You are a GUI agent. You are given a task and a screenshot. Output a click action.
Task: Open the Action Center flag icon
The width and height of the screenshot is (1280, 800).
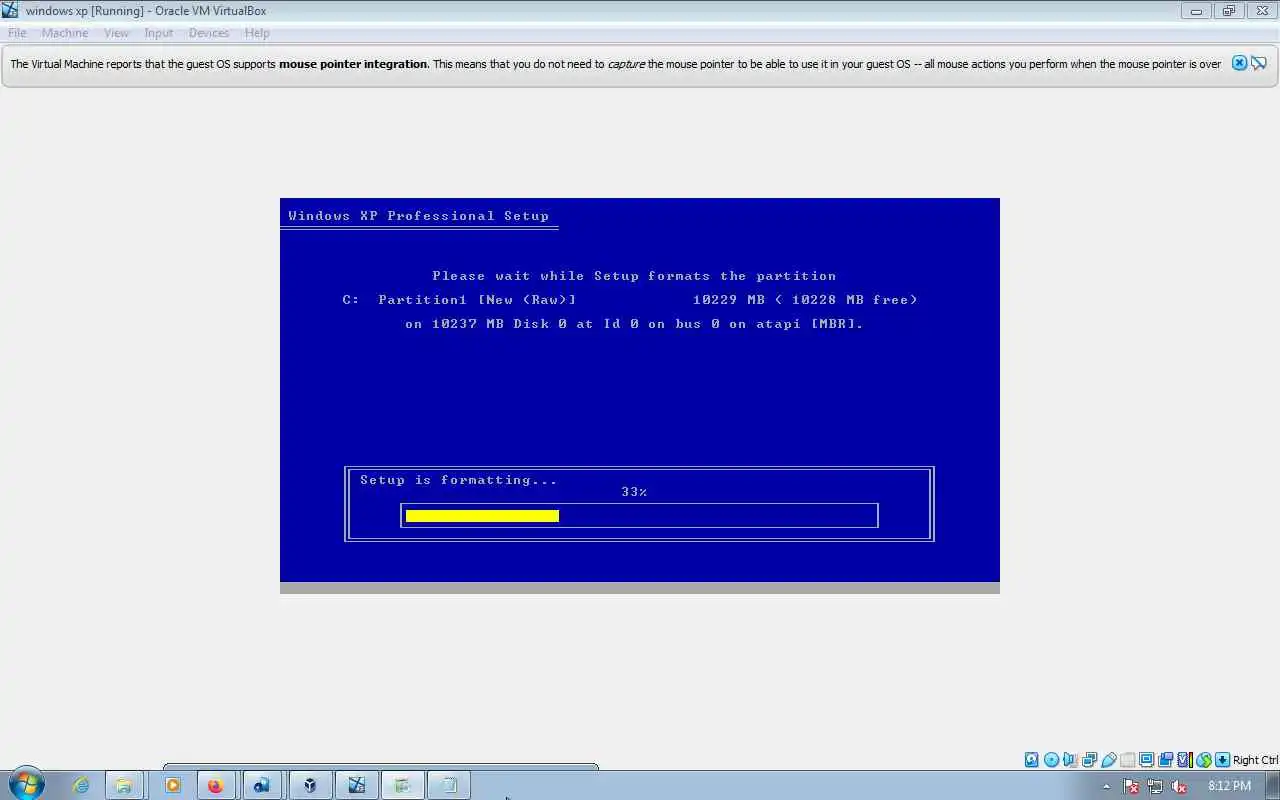pyautogui.click(x=1131, y=786)
